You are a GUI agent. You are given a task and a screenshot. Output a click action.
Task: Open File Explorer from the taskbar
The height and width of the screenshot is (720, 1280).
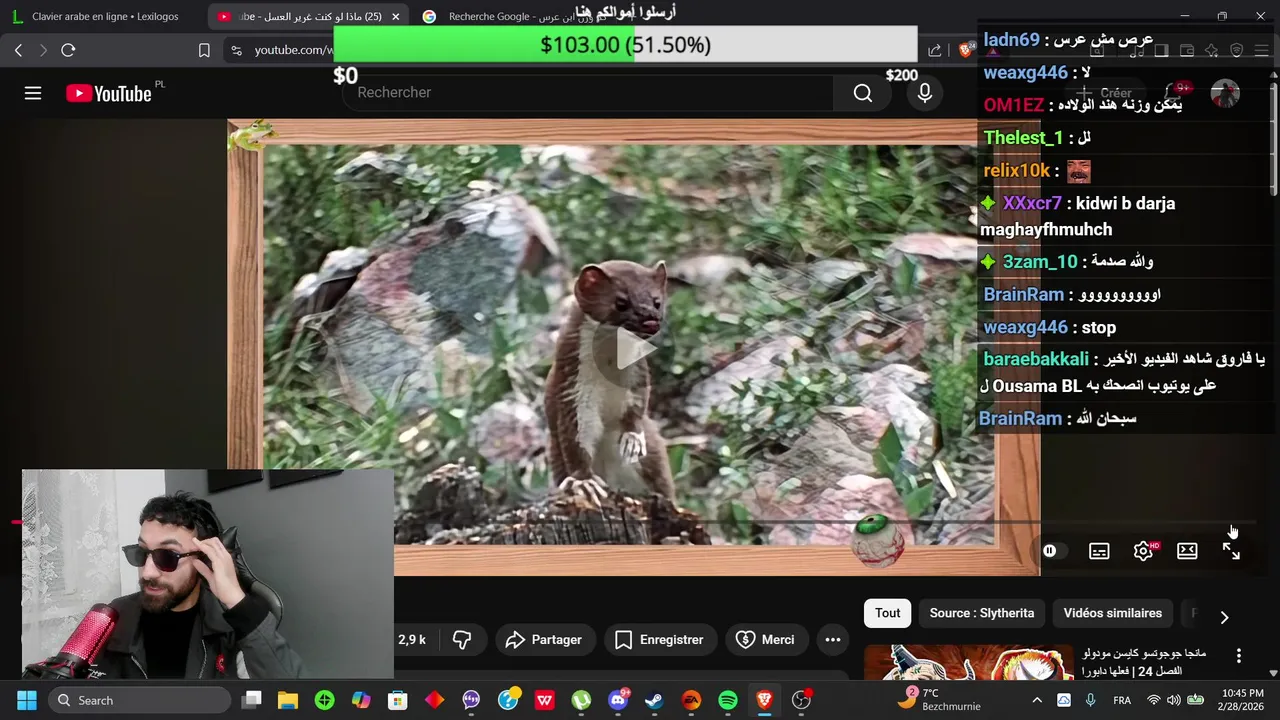(288, 700)
